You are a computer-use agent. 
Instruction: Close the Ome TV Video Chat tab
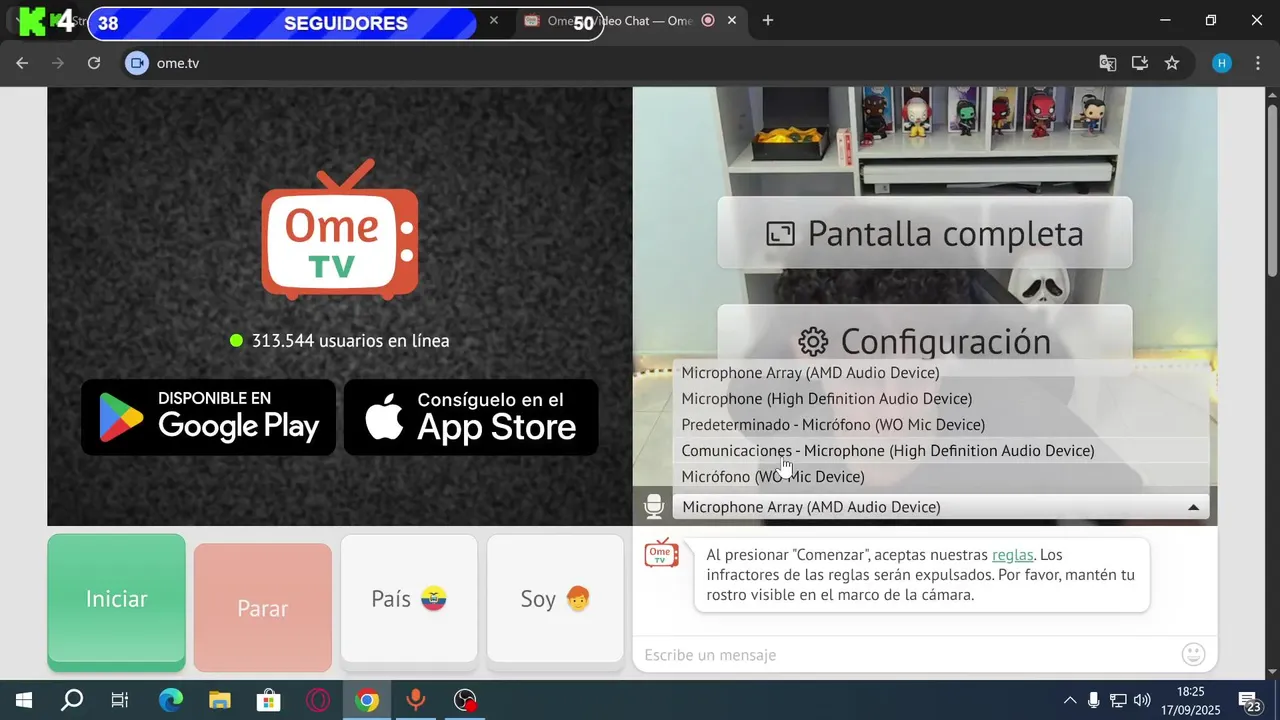pyautogui.click(x=733, y=20)
